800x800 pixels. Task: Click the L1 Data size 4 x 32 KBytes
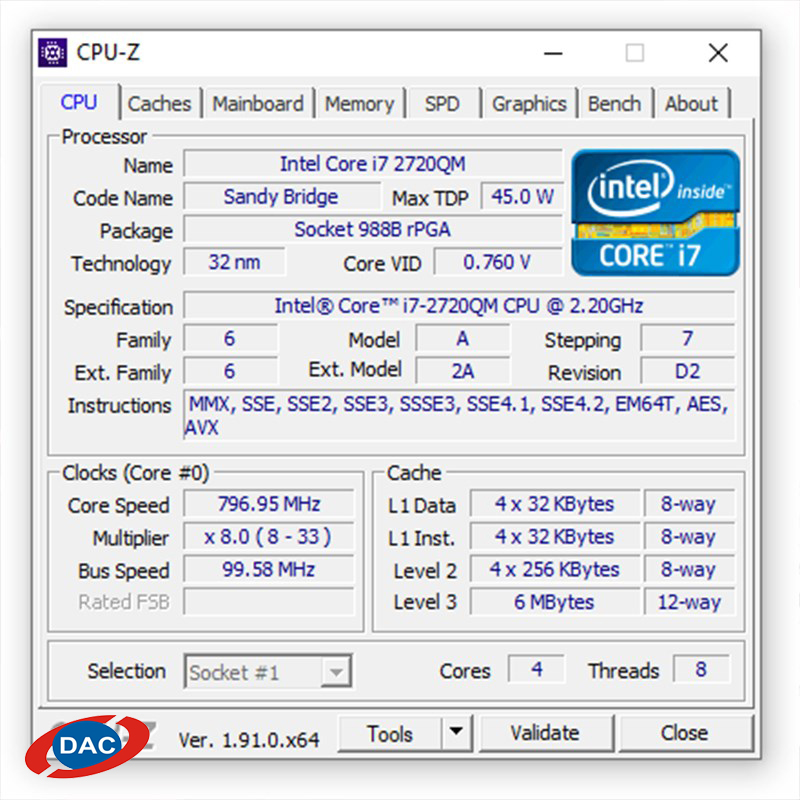pyautogui.click(x=555, y=504)
